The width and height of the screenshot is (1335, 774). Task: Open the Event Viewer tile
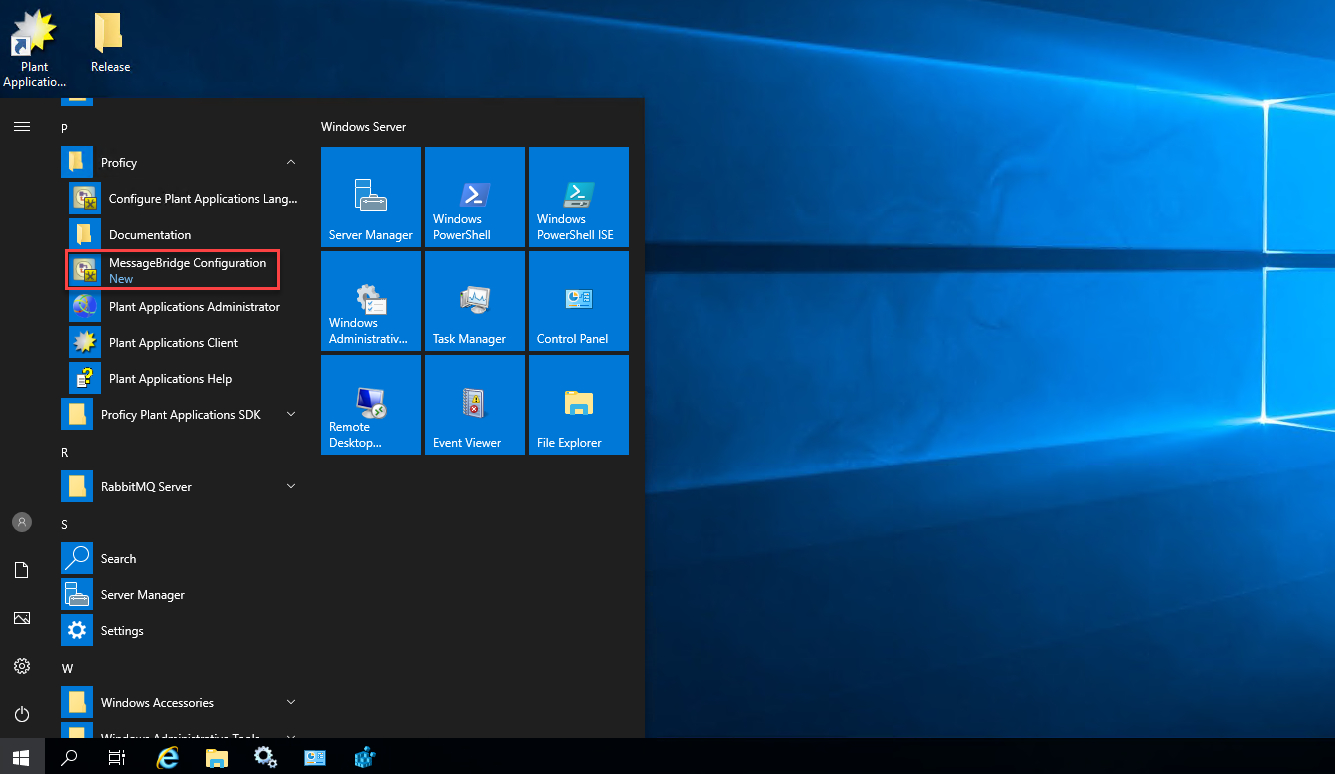click(x=475, y=405)
